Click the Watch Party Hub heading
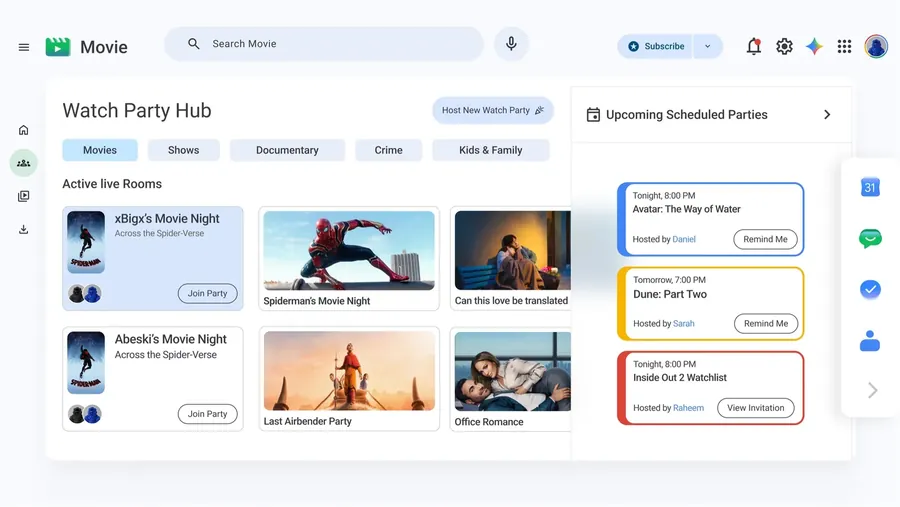This screenshot has height=507, width=900. coord(137,110)
